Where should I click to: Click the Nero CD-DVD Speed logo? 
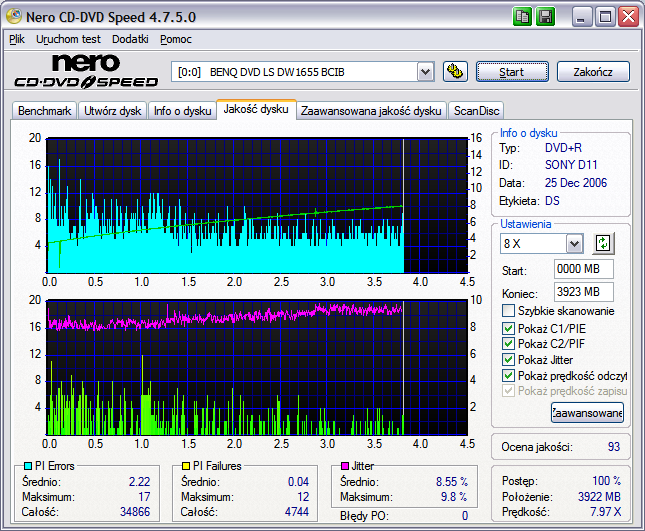[86, 71]
